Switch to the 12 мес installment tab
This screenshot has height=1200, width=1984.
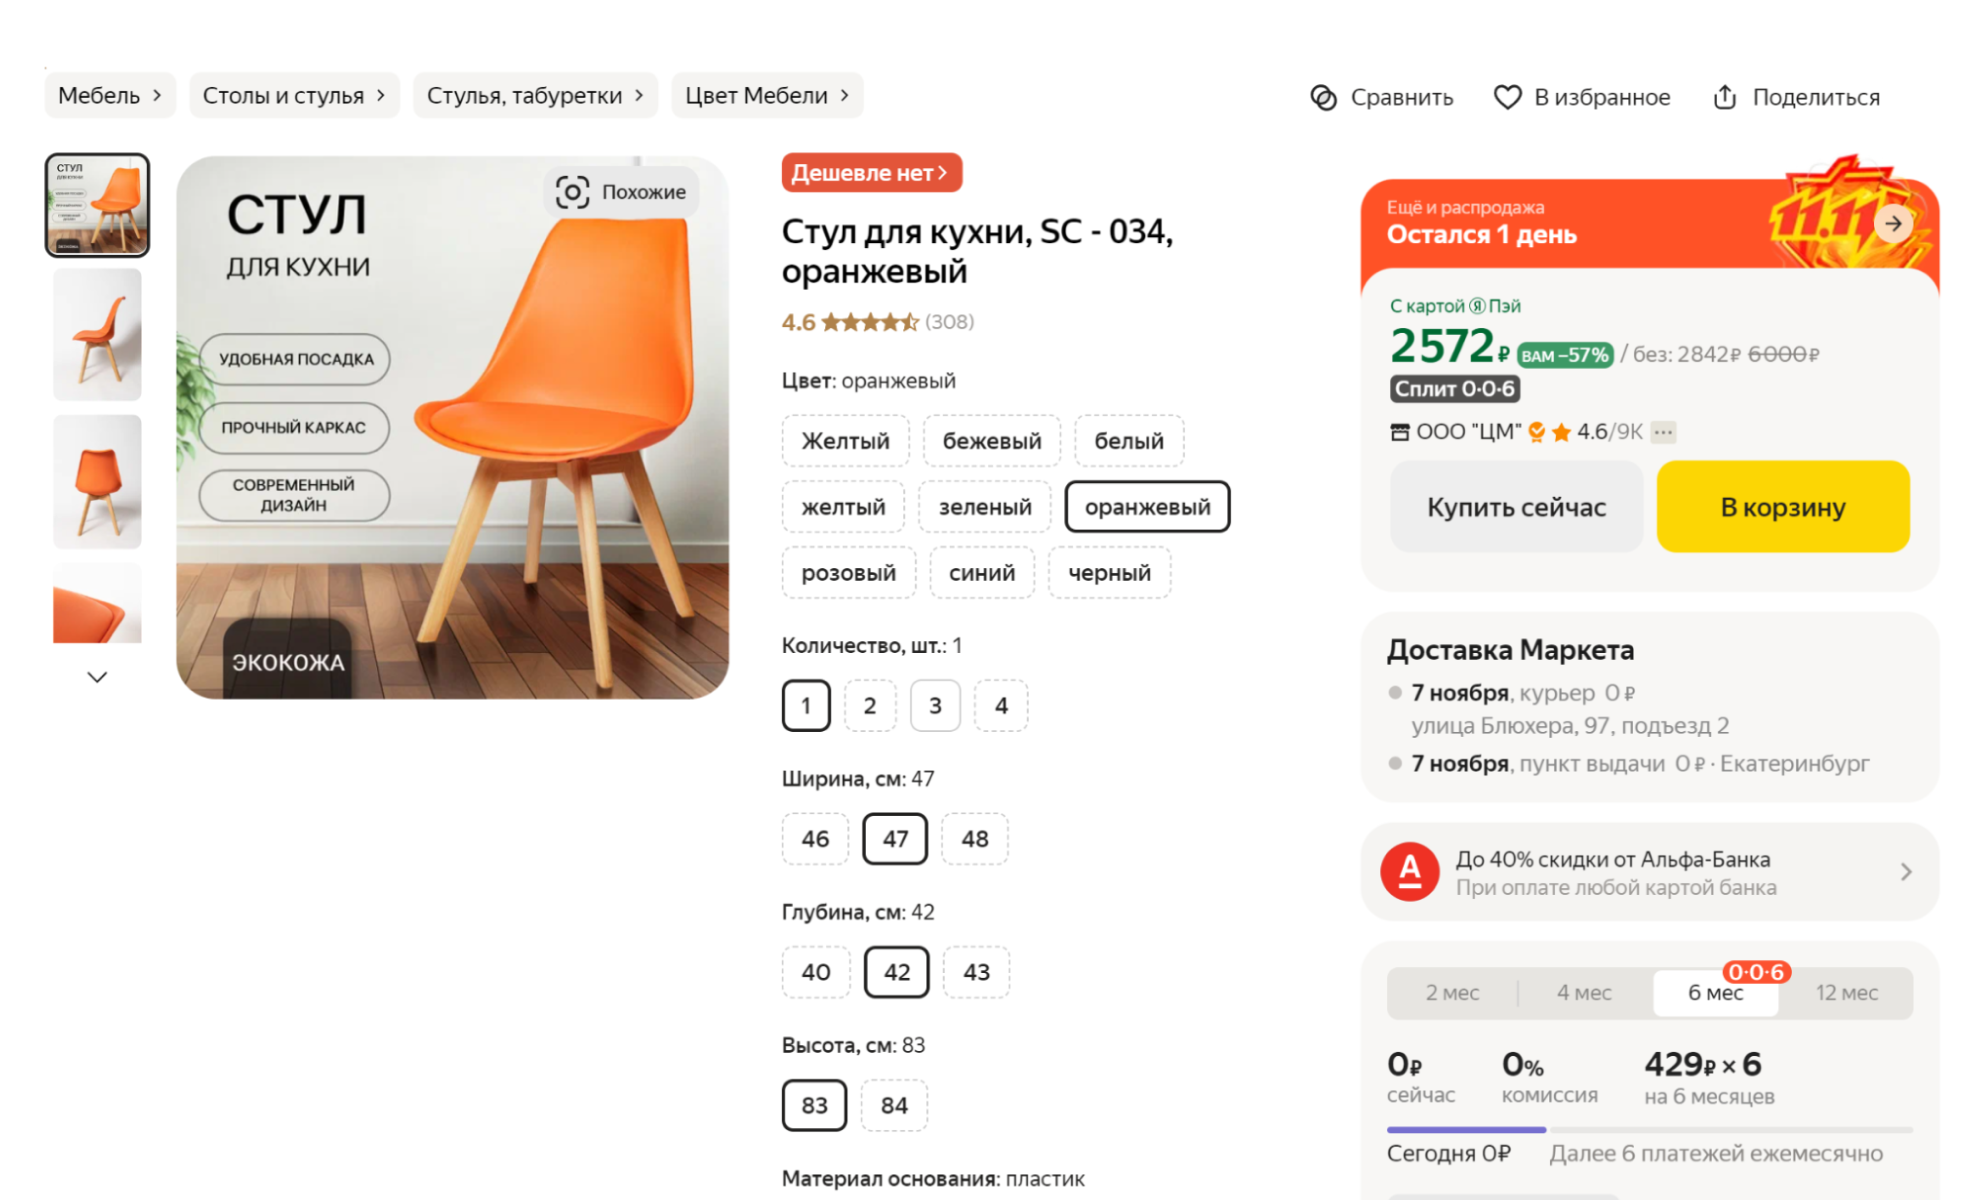(x=1847, y=992)
